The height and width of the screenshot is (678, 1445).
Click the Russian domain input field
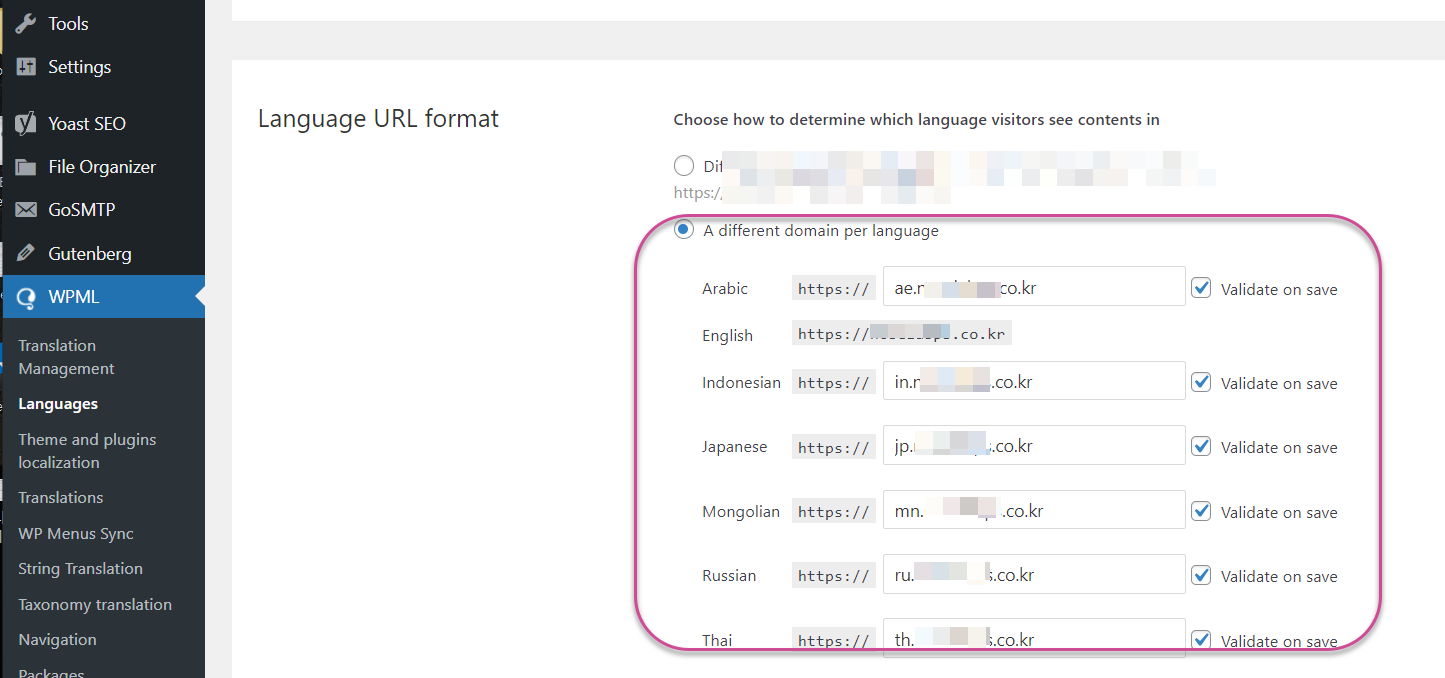pyautogui.click(x=1035, y=574)
